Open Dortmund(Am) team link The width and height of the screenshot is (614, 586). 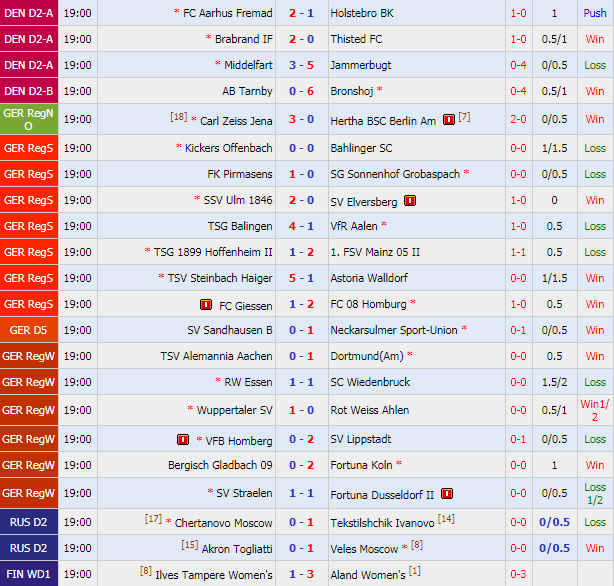(x=367, y=356)
